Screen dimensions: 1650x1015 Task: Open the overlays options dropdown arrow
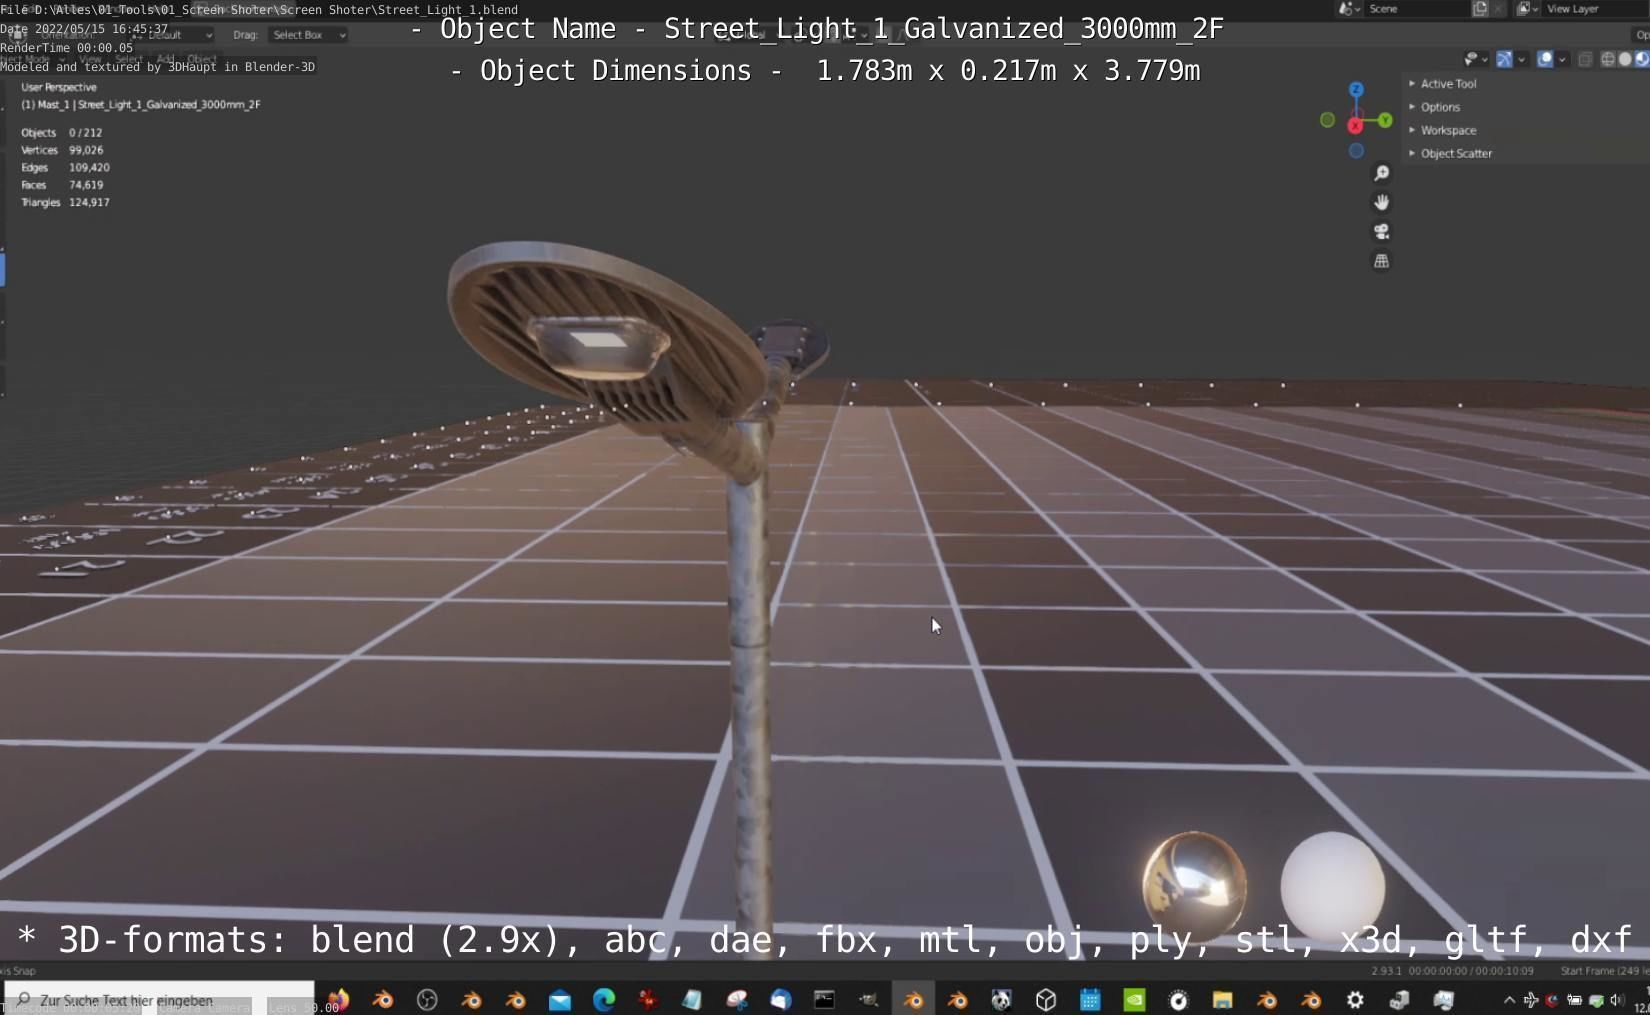(1562, 60)
